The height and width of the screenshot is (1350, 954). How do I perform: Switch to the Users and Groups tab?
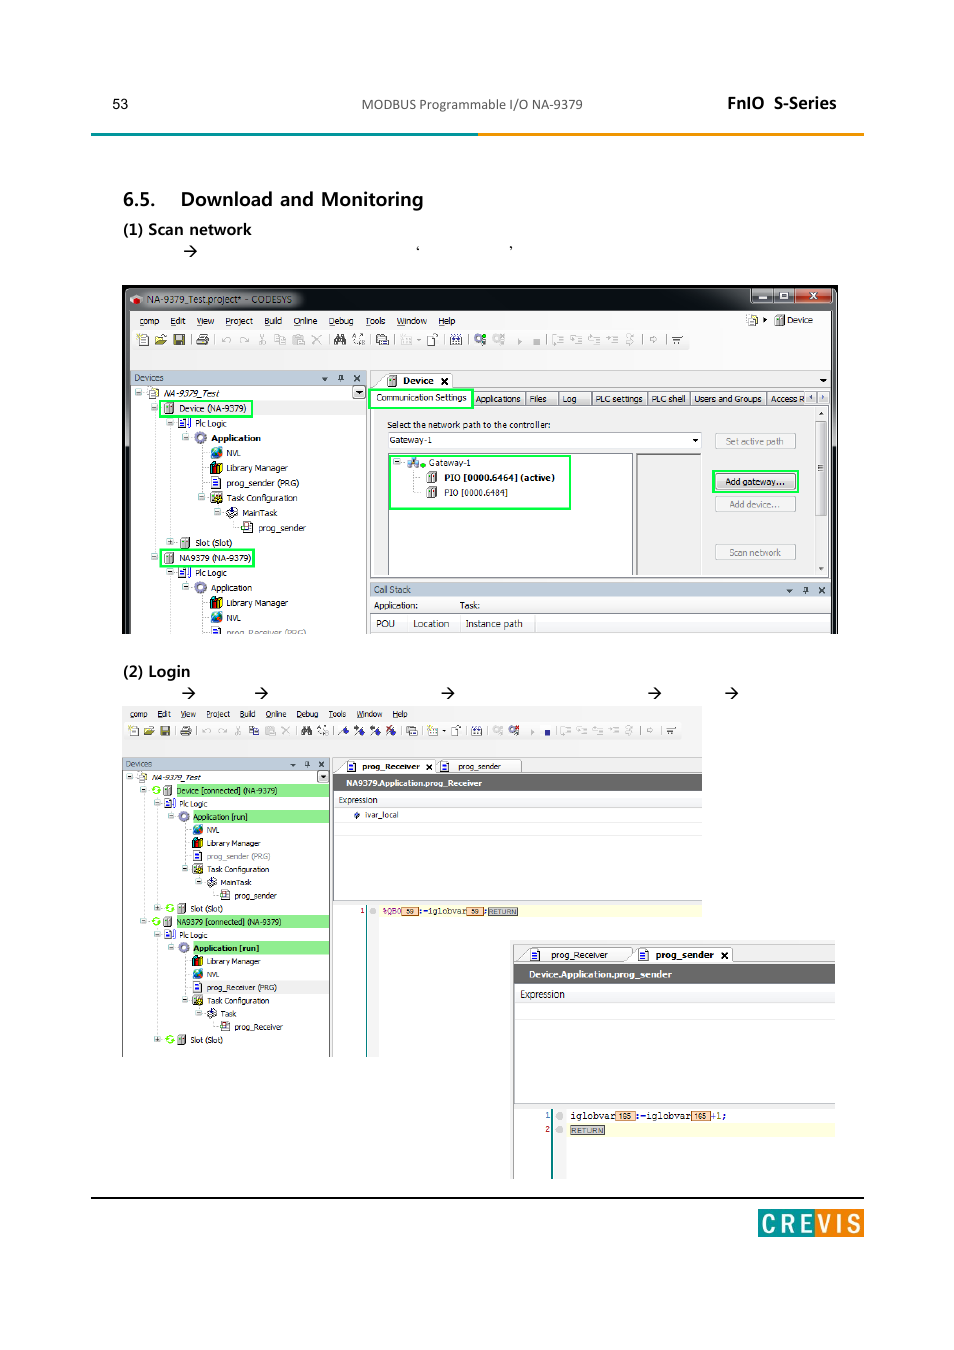click(x=728, y=399)
